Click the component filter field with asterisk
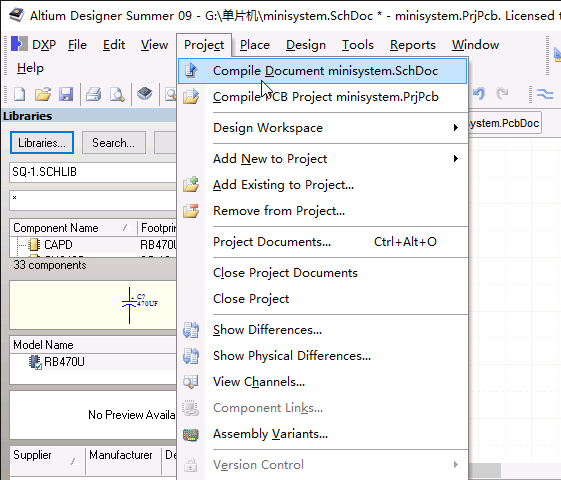The width and height of the screenshot is (561, 480). (93, 201)
